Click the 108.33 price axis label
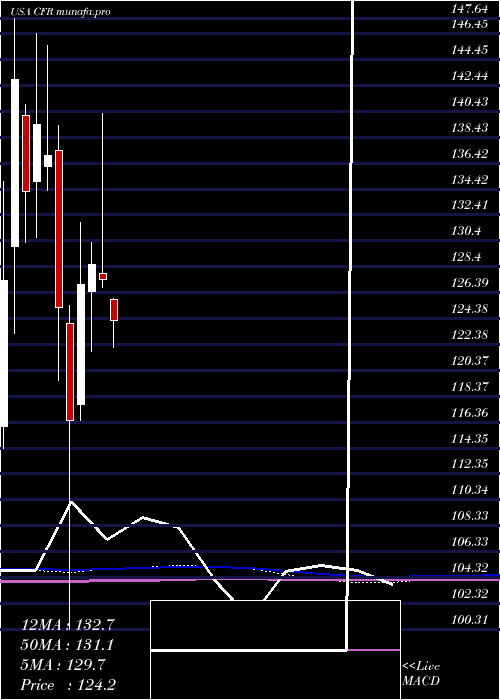500x700 pixels. (x=470, y=516)
